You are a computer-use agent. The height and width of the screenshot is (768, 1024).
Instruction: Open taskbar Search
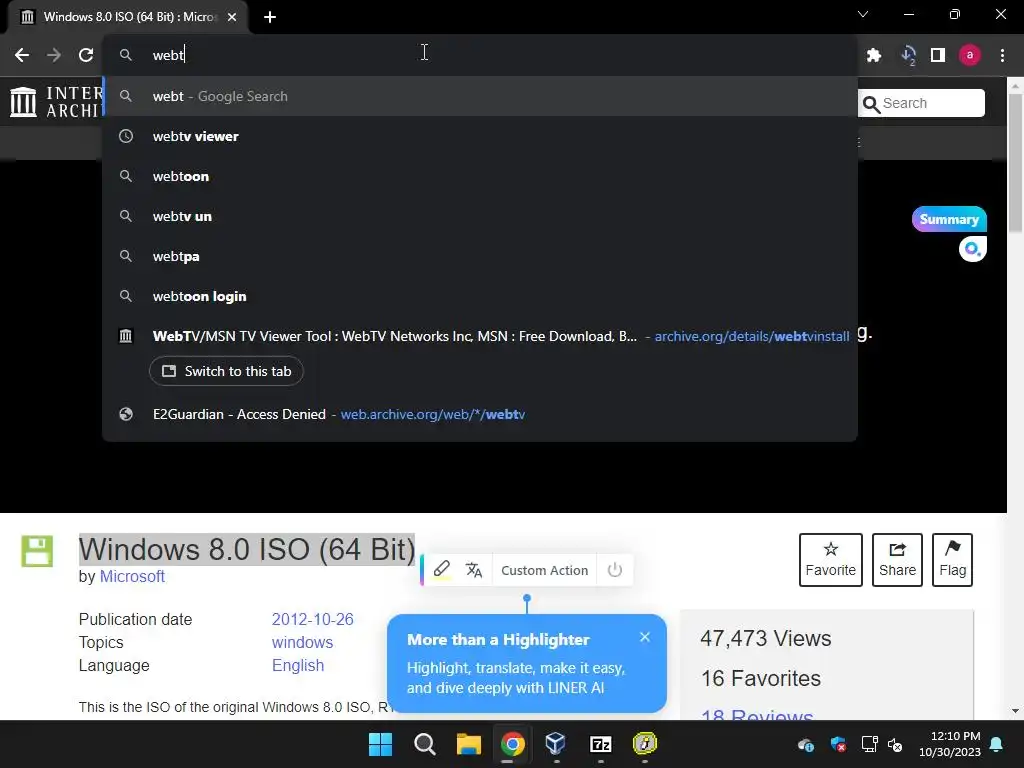click(424, 744)
